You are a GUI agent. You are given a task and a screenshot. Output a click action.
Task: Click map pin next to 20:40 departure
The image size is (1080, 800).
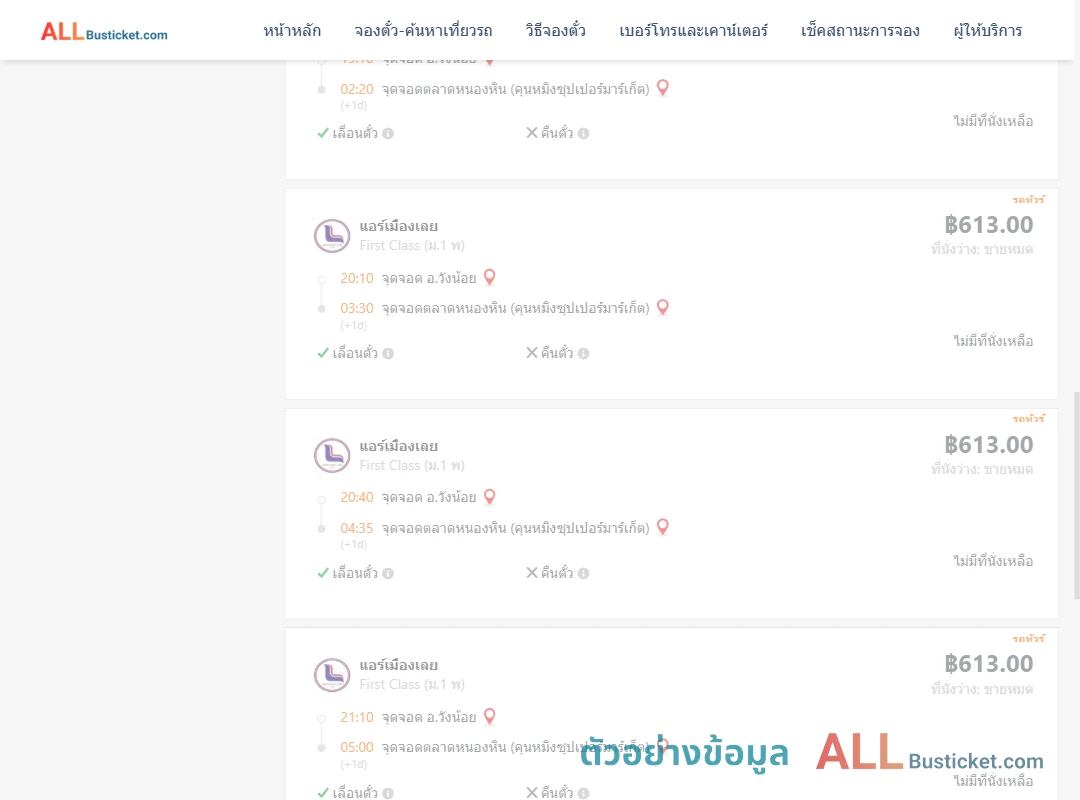coord(490,496)
